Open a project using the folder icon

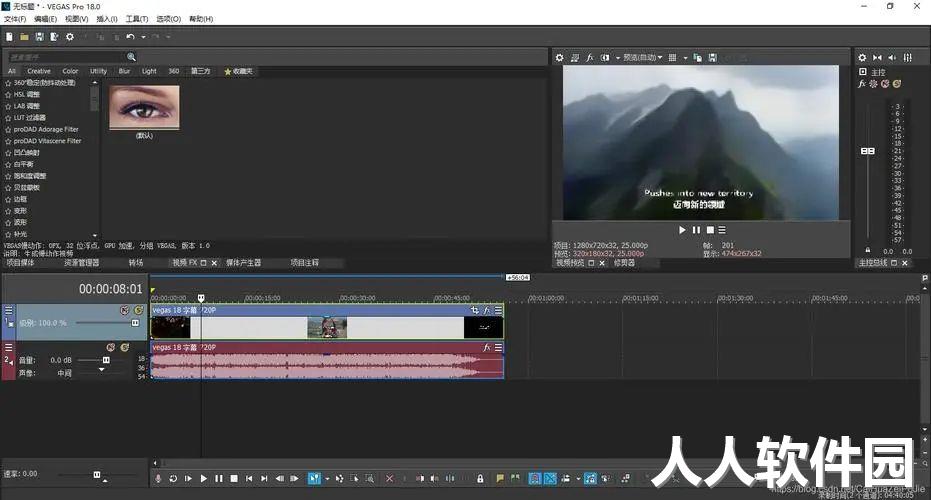point(24,37)
